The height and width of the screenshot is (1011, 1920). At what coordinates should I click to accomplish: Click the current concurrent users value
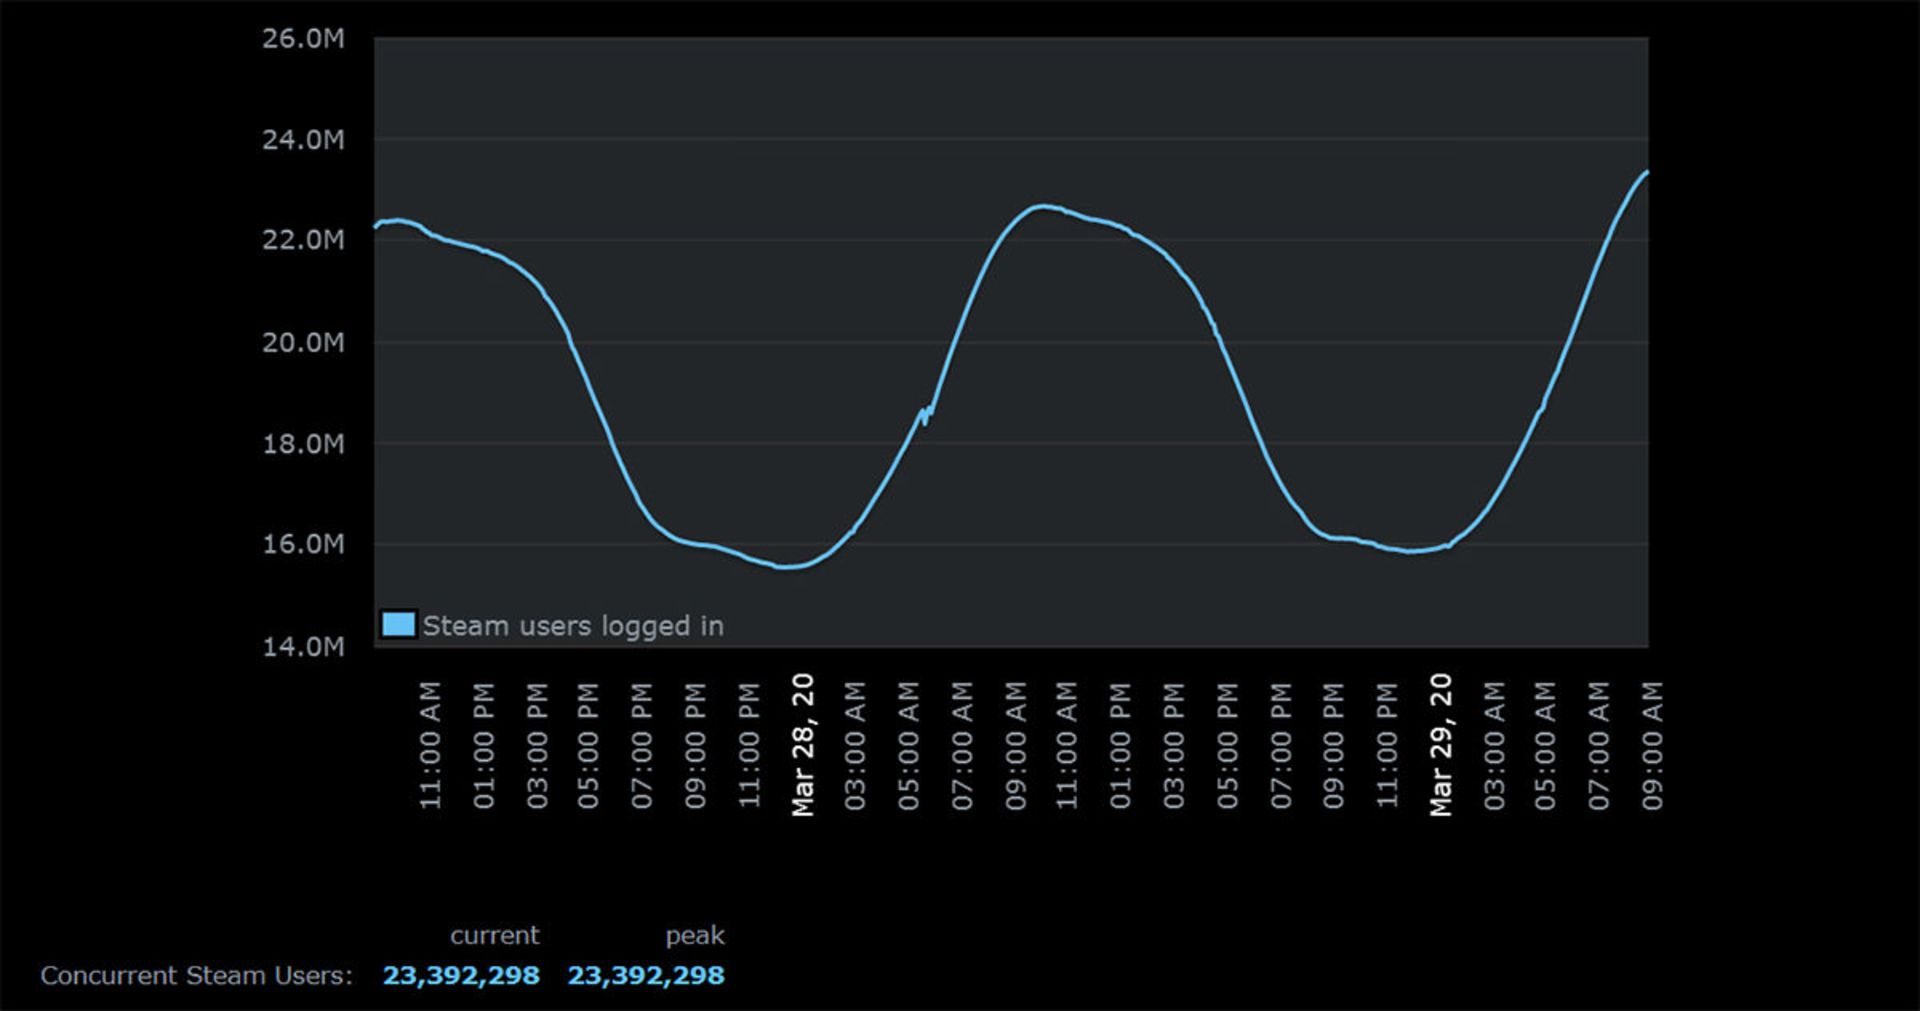point(461,975)
